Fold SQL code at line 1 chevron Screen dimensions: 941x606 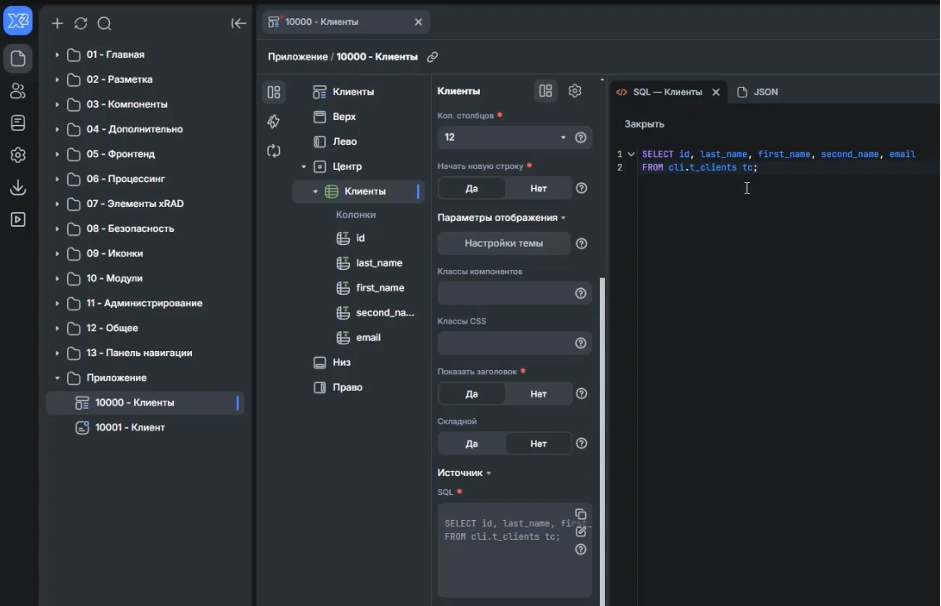pos(631,154)
